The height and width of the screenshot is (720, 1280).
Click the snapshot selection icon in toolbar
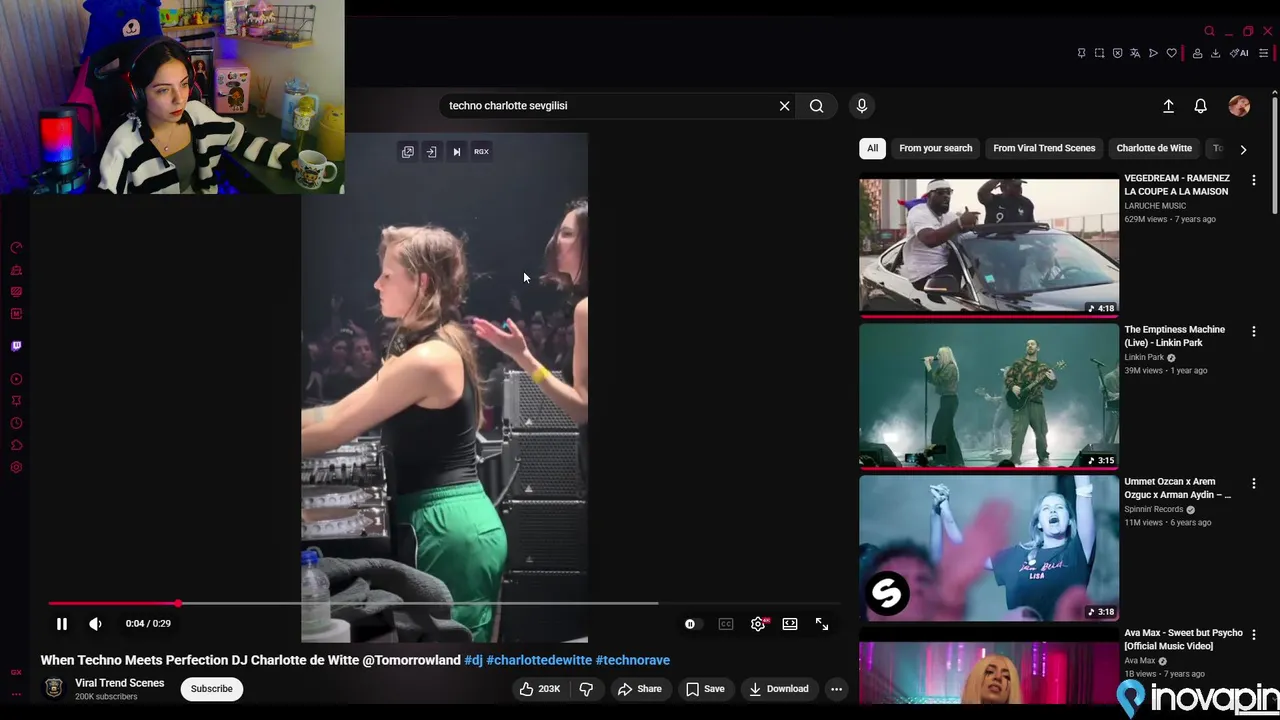pos(1099,53)
